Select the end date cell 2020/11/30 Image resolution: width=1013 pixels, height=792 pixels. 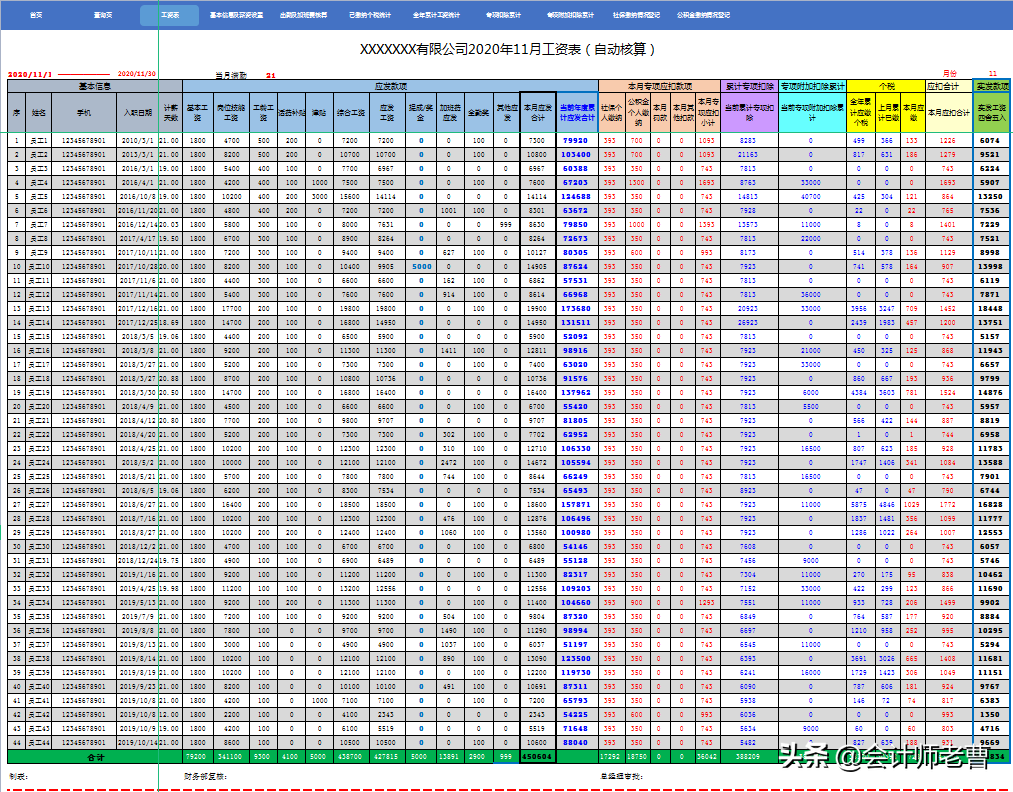pyautogui.click(x=137, y=75)
